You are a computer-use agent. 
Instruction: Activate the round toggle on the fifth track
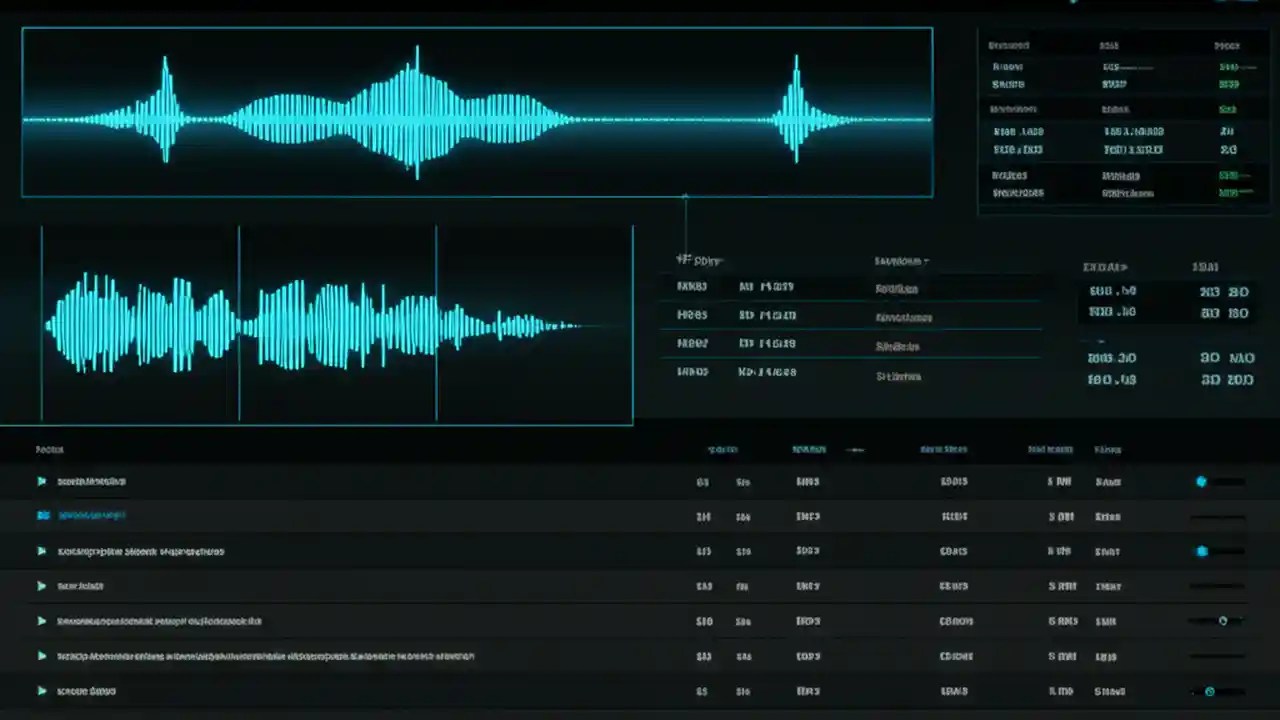click(1223, 621)
